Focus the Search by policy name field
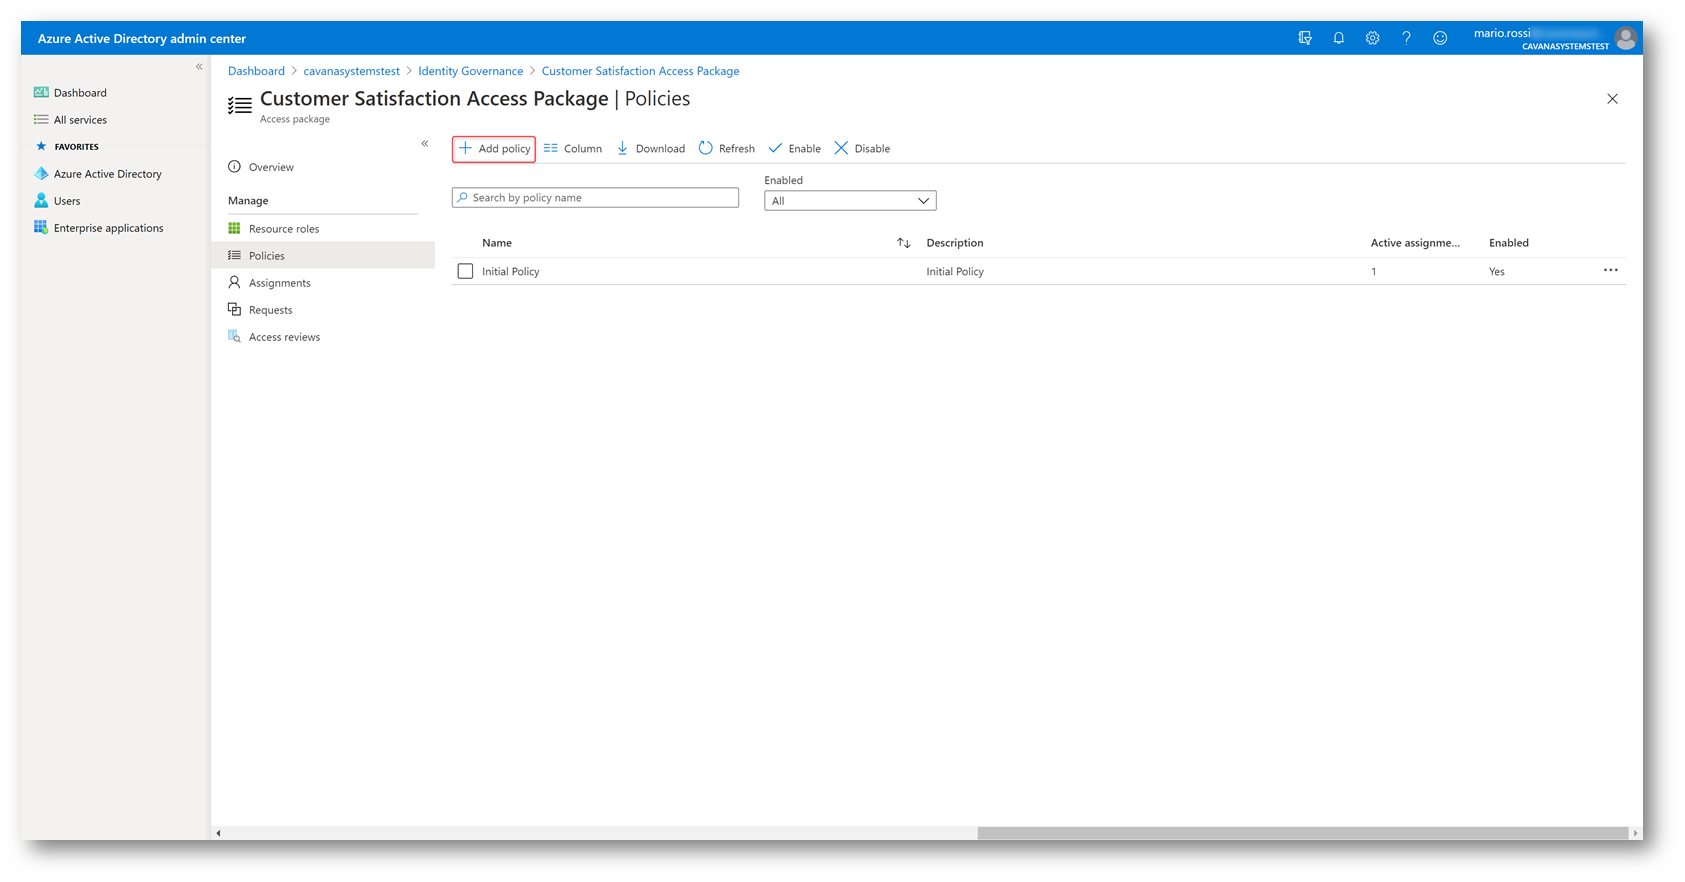Viewport: 1685px width, 882px height. (x=595, y=198)
